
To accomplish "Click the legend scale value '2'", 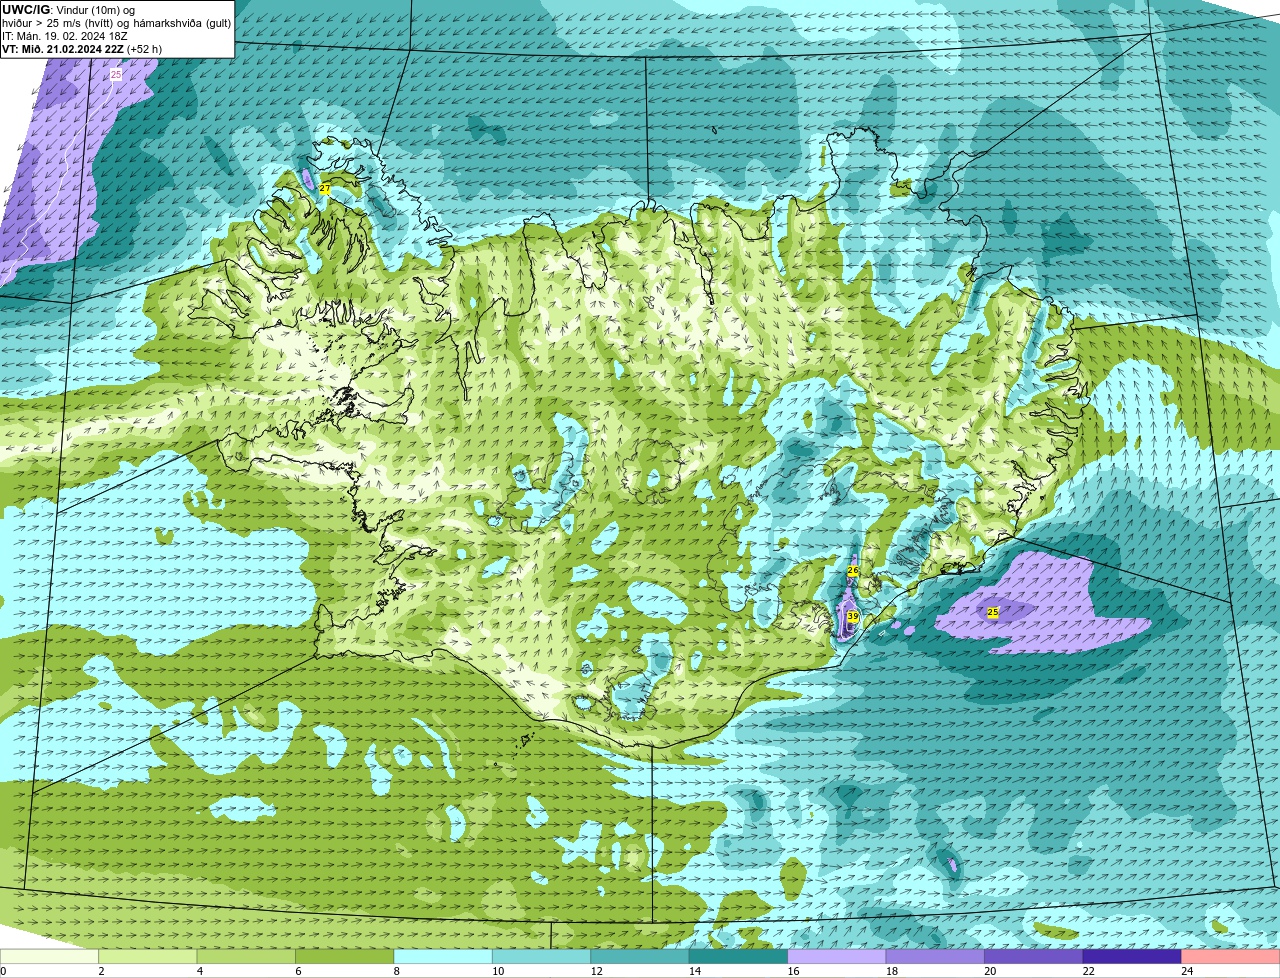I will click(101, 971).
